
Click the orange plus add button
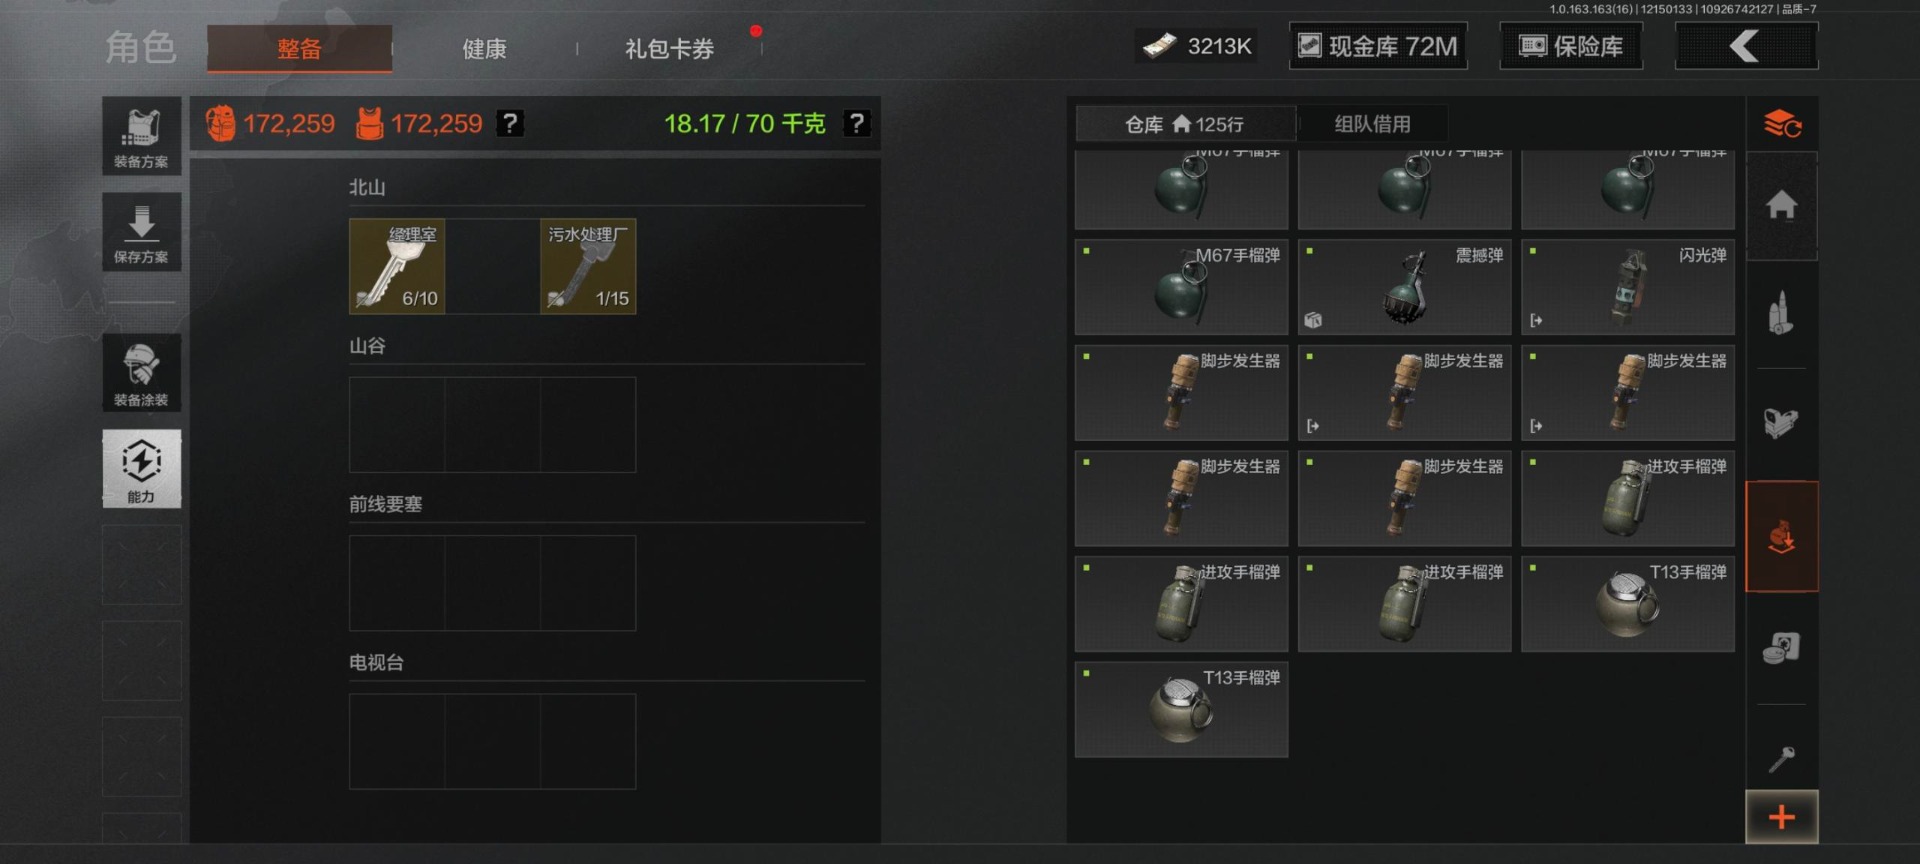[x=1782, y=817]
